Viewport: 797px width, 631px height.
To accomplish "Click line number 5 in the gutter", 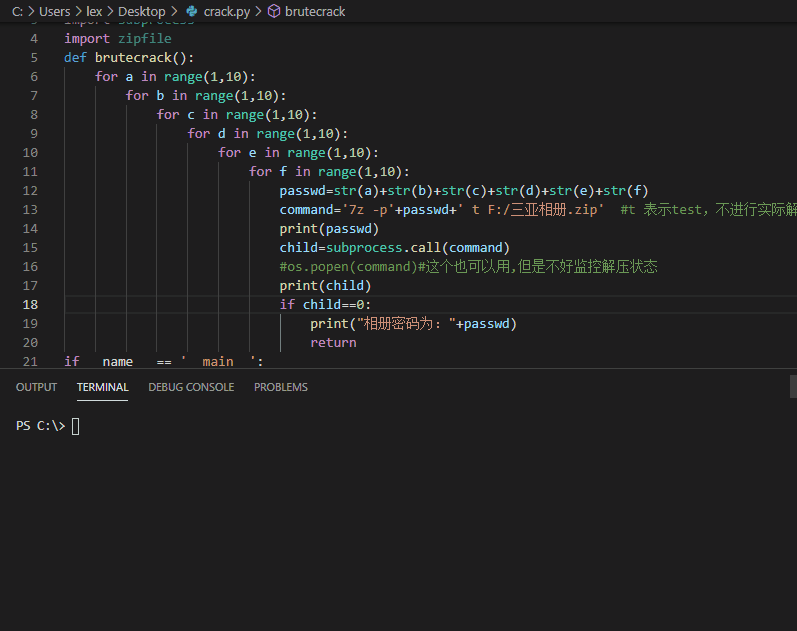I will [34, 57].
